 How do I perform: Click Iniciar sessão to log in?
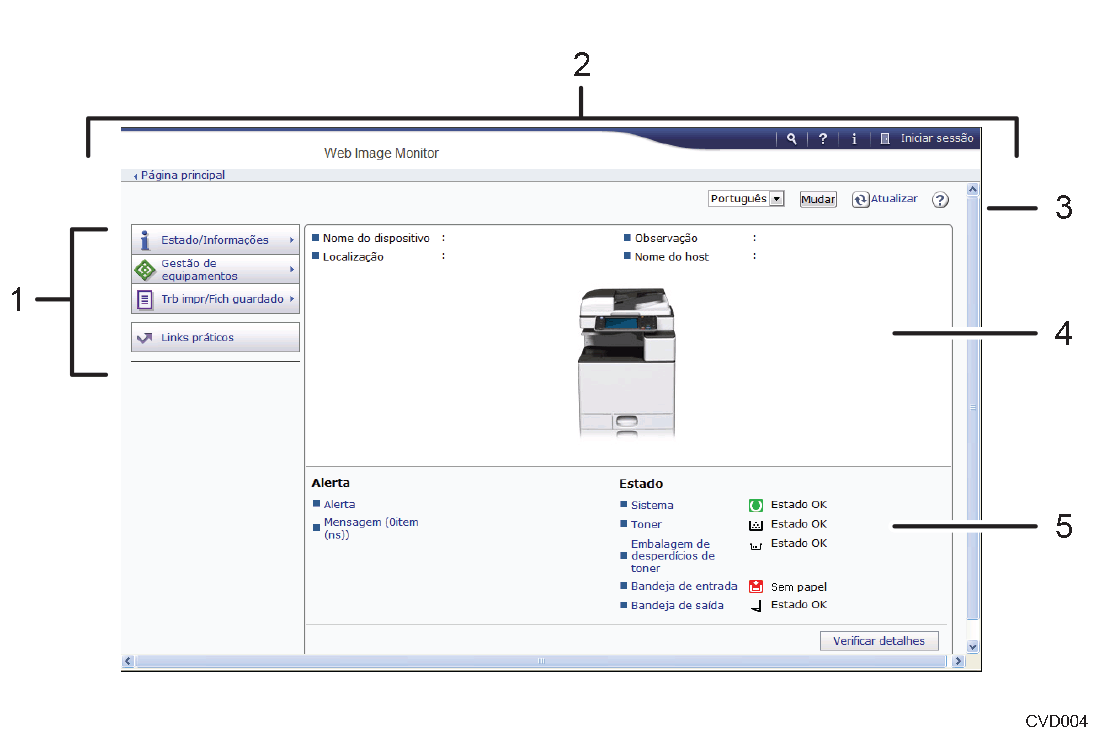[936, 139]
